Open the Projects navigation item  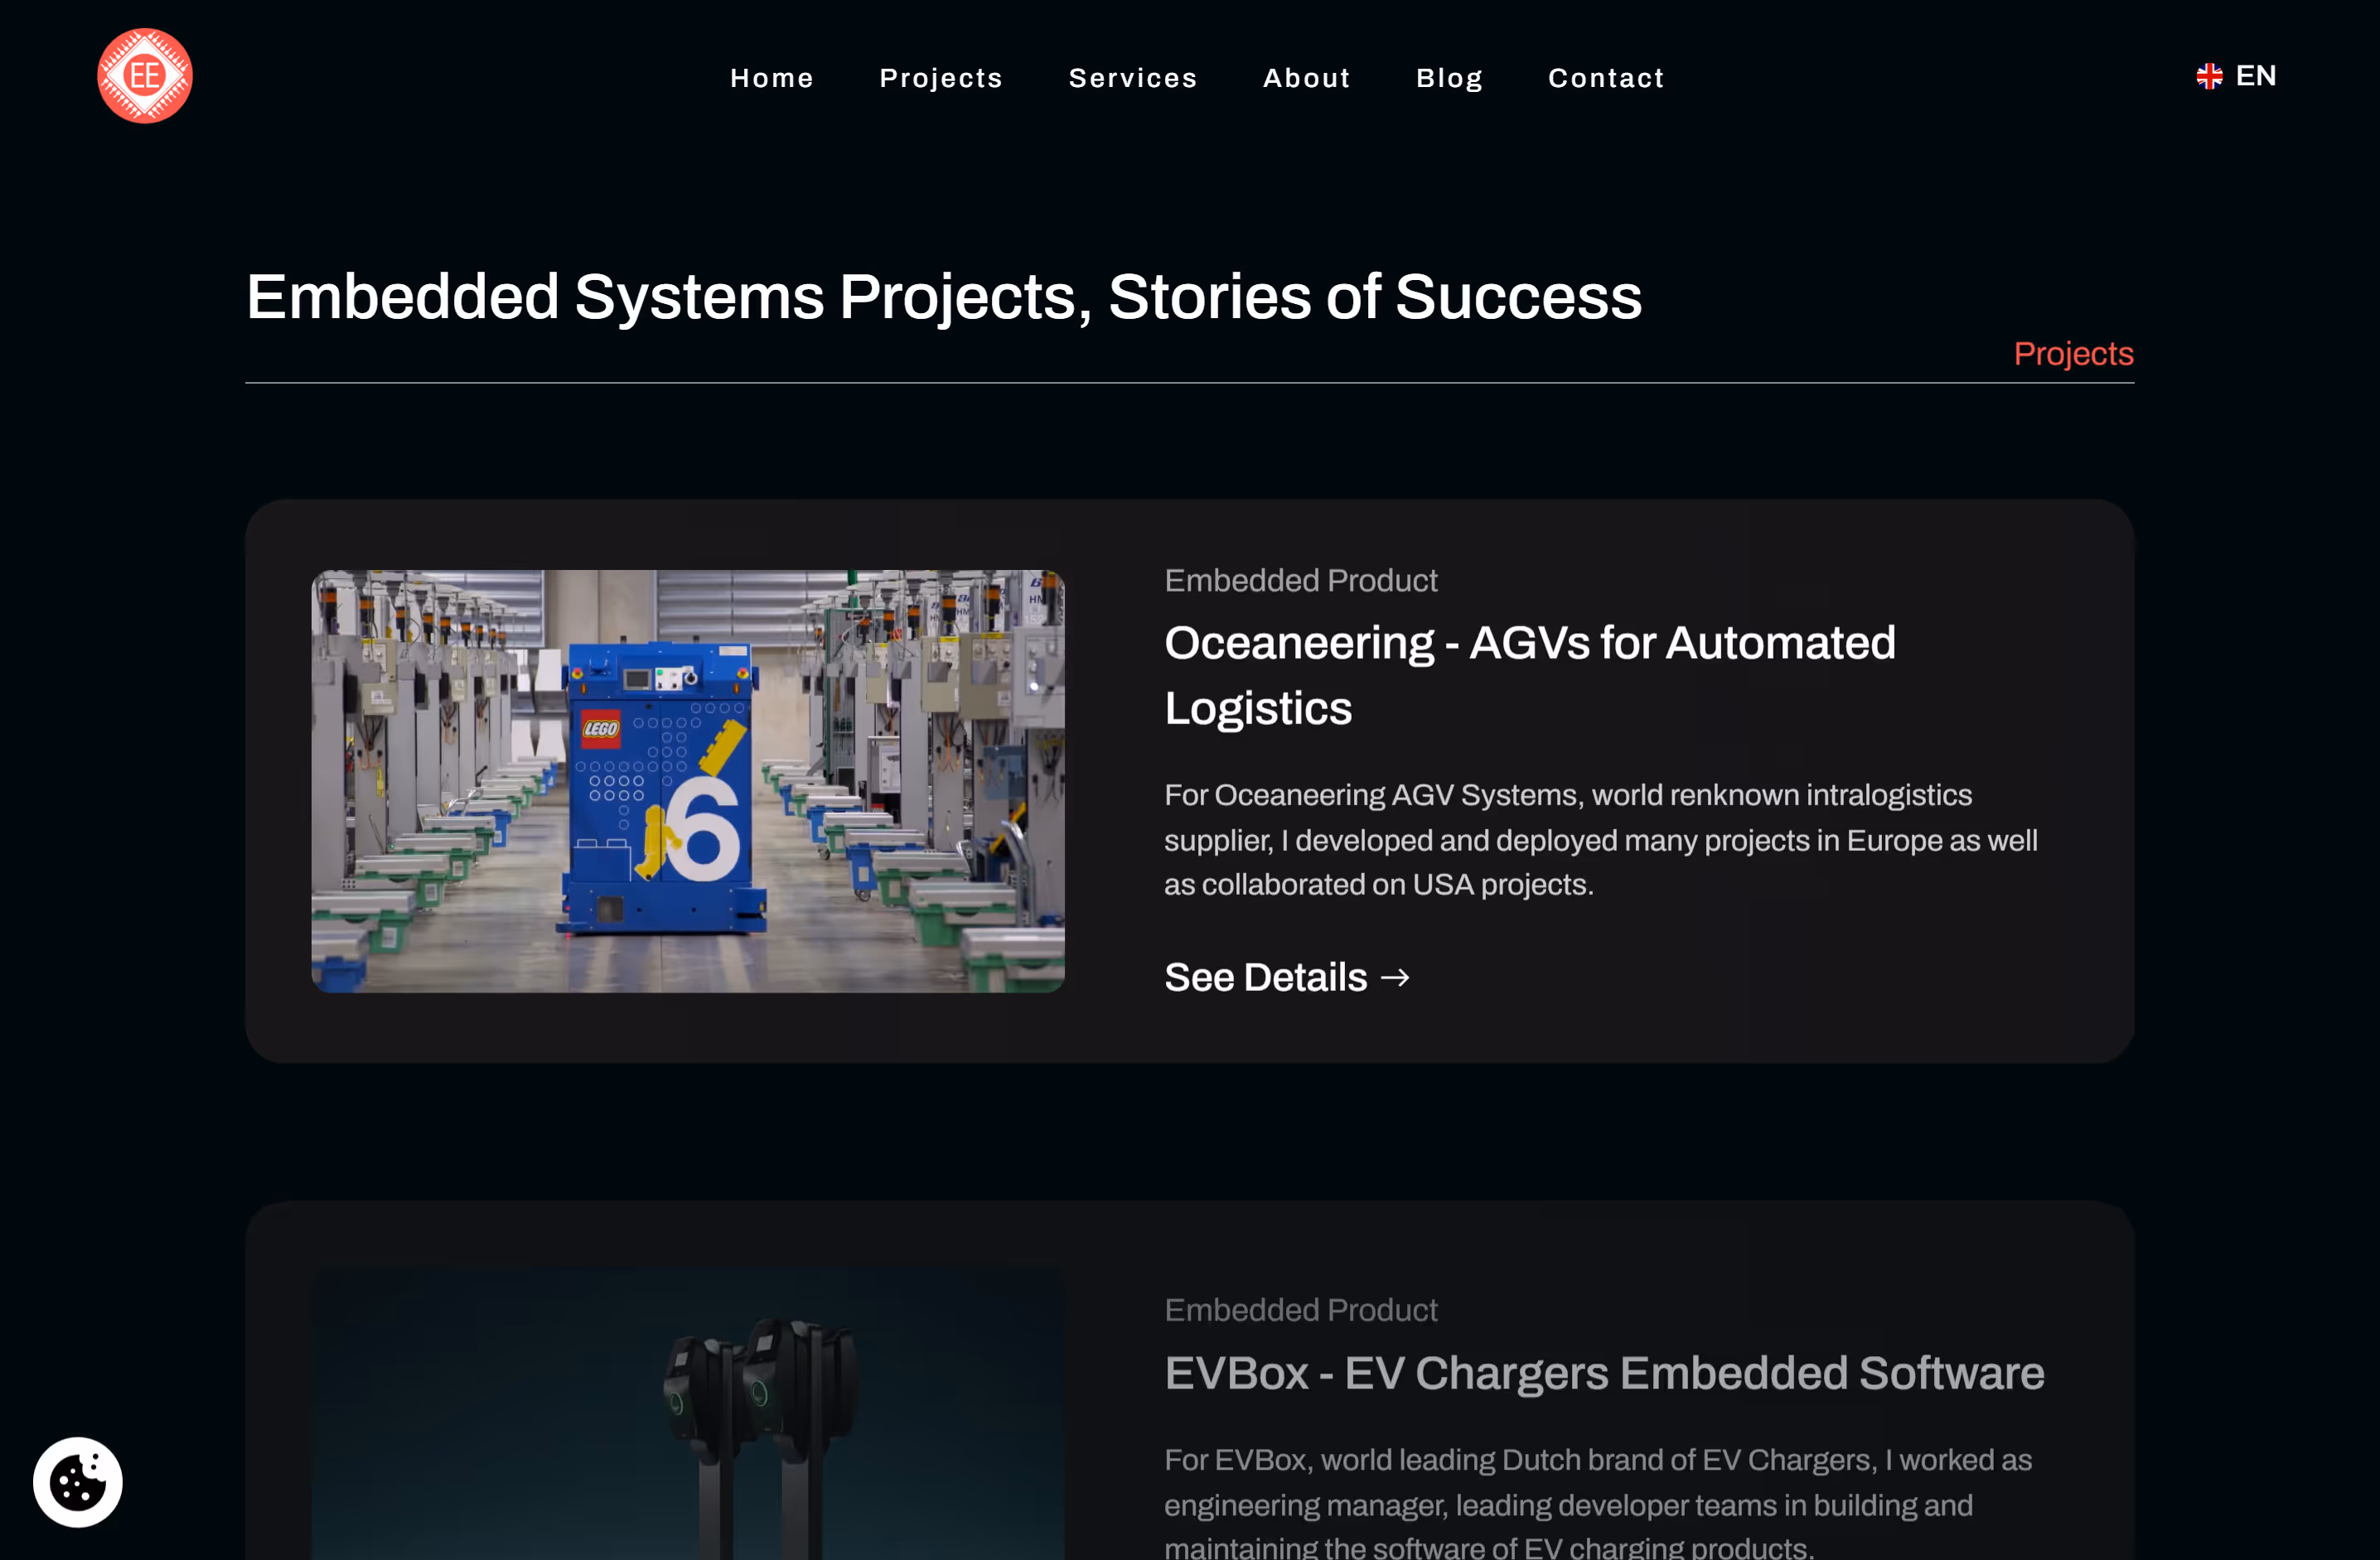(941, 78)
